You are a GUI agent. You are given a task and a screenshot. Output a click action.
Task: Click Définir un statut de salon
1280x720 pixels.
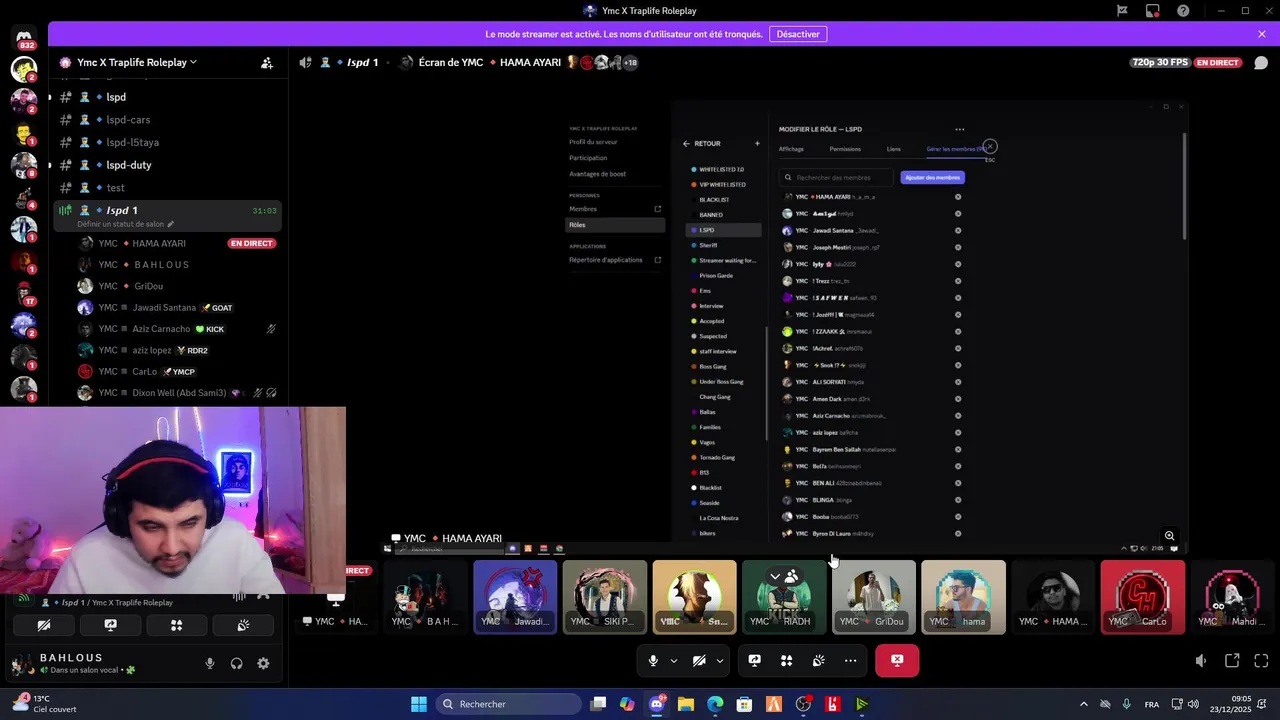pos(120,224)
